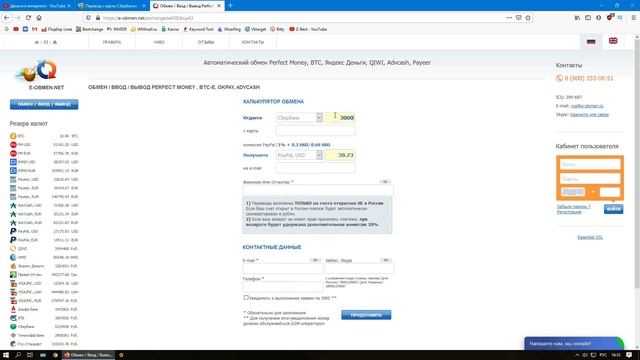Screen dimensions: 640x360
Task: Click the Payeer USD reserve icon
Action: (x=13, y=179)
